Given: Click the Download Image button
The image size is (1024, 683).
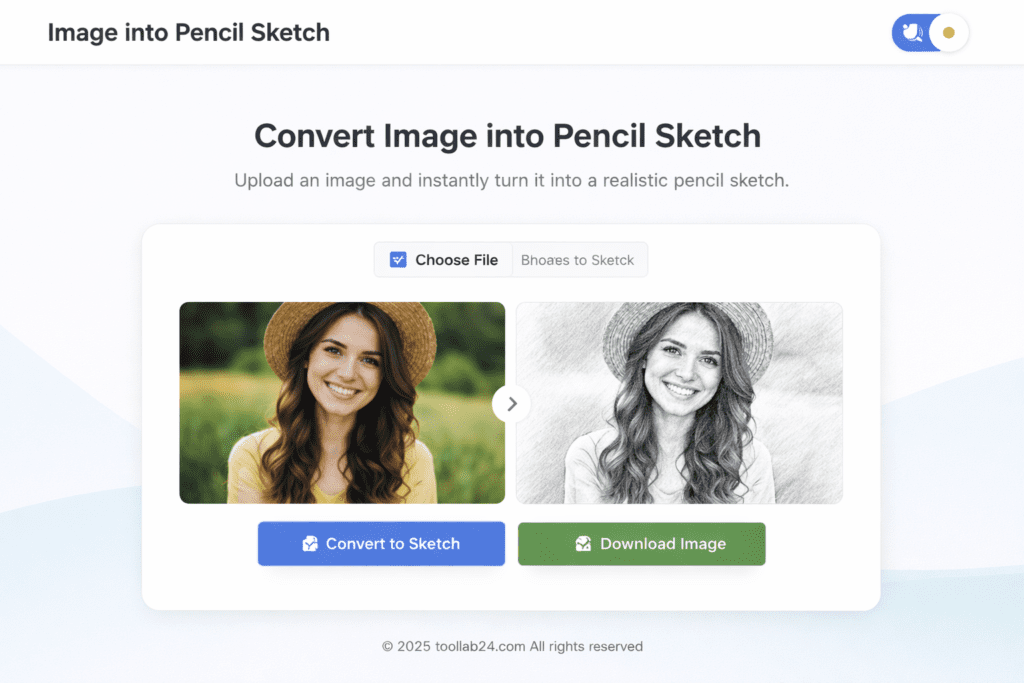Looking at the screenshot, I should [641, 543].
